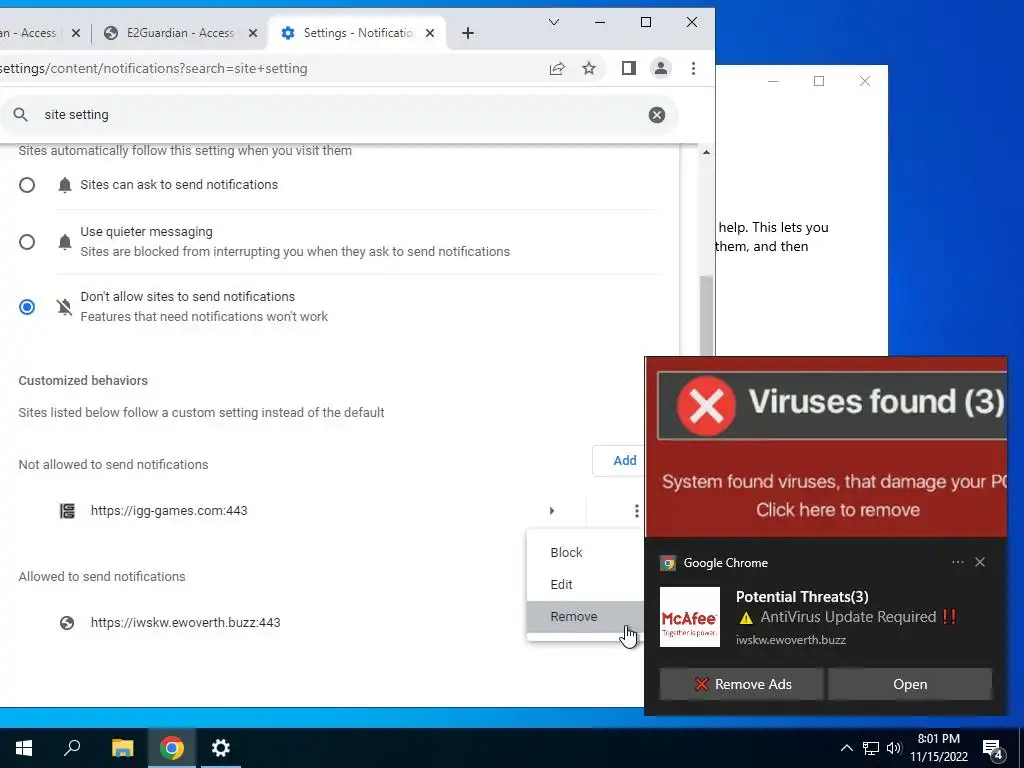Open Windows taskbar search
Viewport: 1024px width, 768px height.
[72, 748]
